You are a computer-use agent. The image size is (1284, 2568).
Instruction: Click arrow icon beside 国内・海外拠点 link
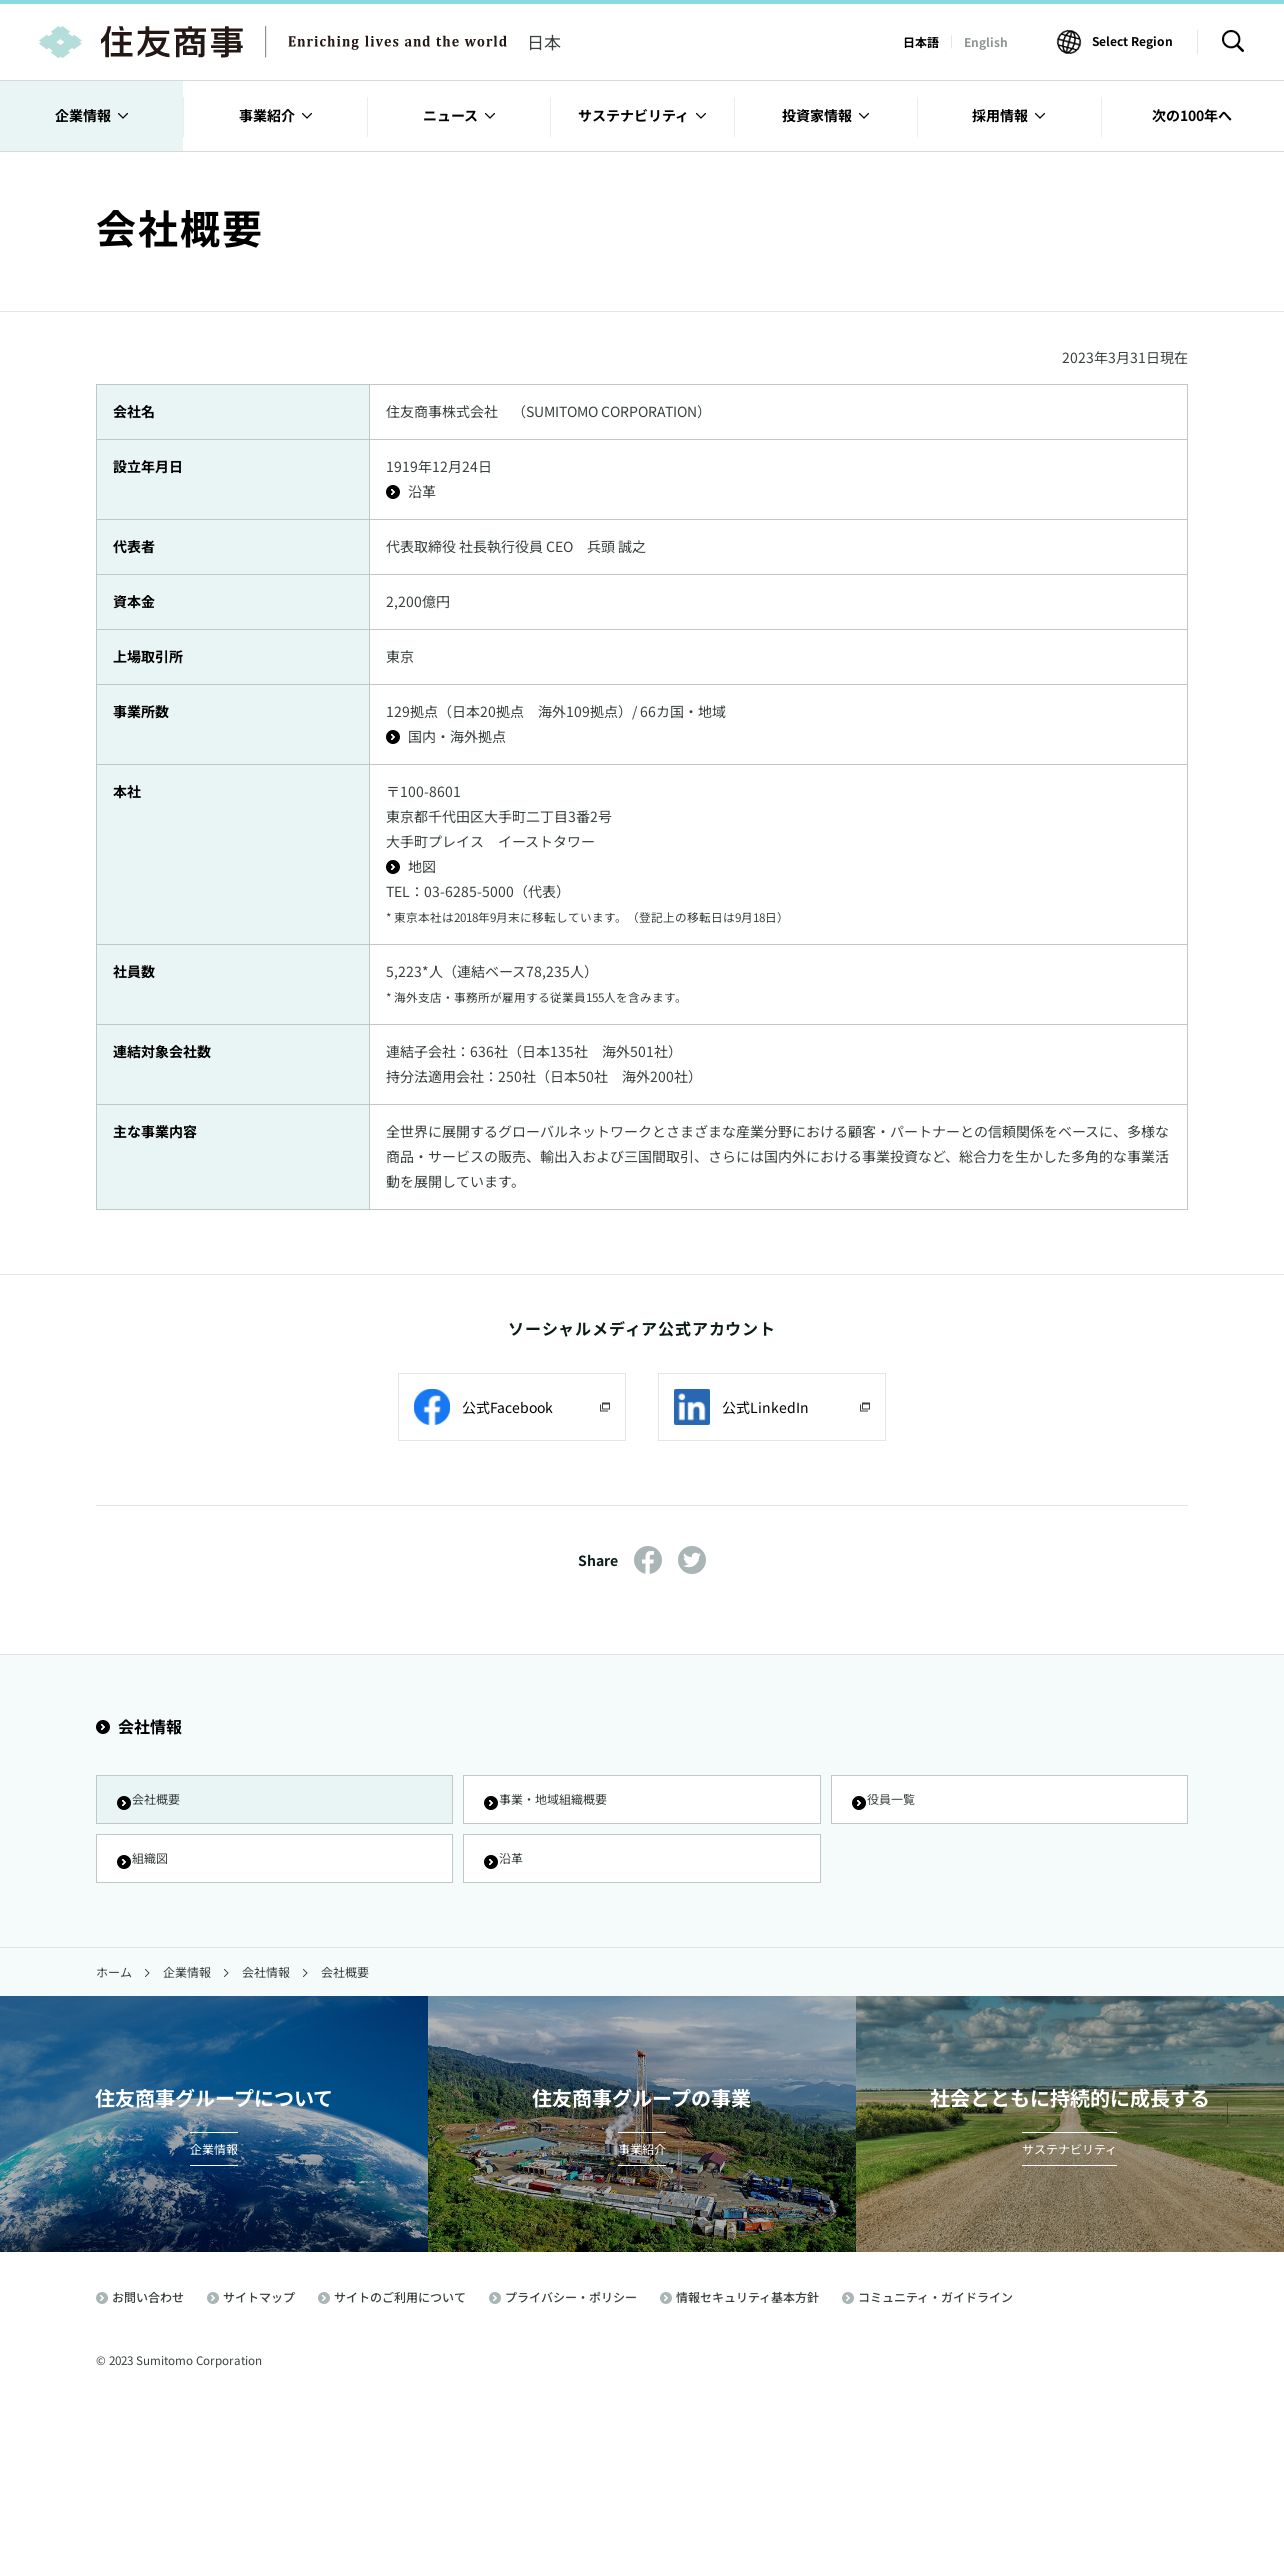(393, 737)
